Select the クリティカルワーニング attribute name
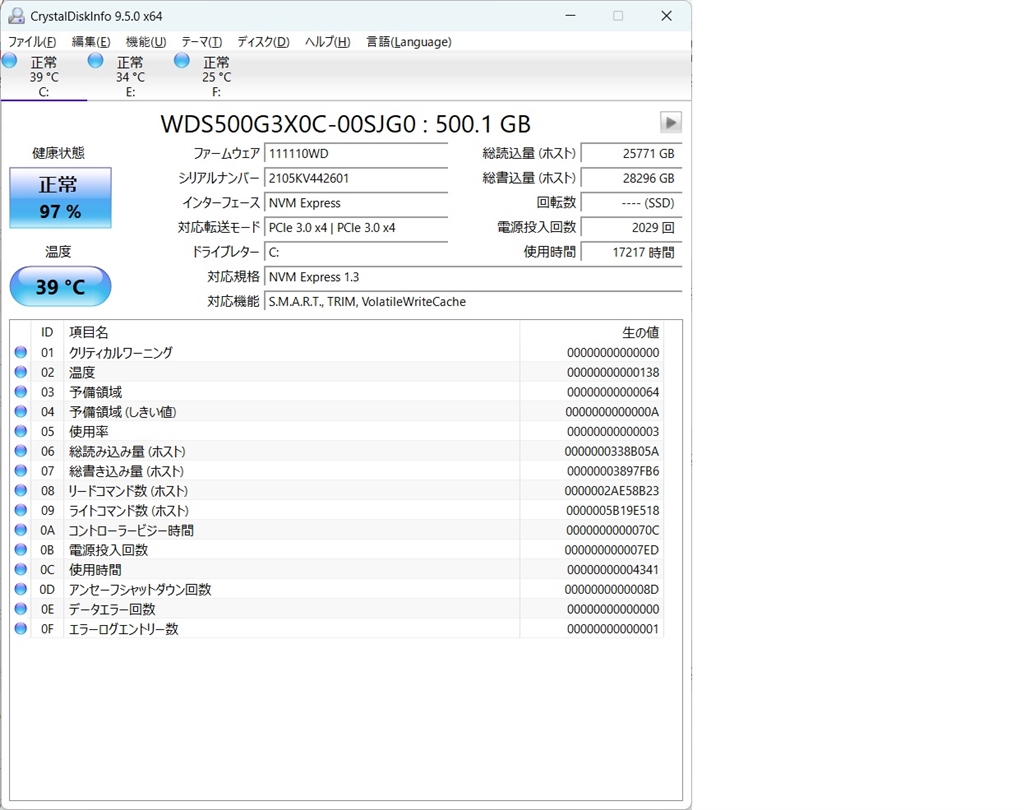The image size is (1024, 810). pyautogui.click(x=121, y=352)
